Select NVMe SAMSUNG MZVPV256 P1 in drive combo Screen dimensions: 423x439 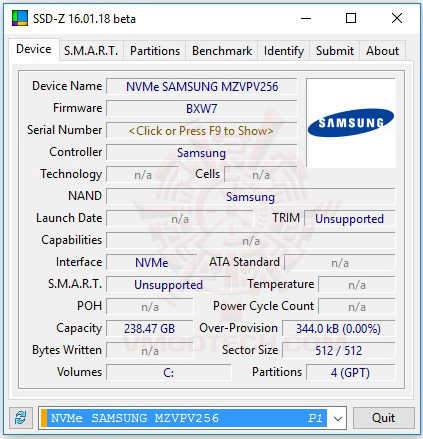184,418
